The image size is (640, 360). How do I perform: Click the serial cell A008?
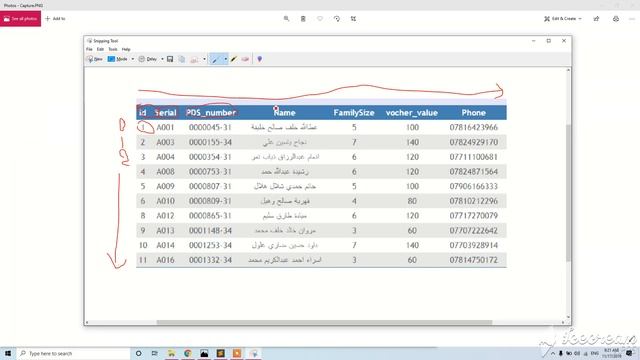[x=165, y=171]
